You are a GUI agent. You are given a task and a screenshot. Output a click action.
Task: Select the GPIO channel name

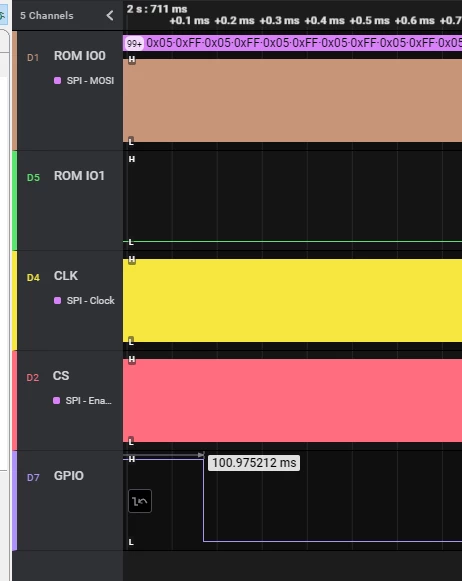click(69, 476)
